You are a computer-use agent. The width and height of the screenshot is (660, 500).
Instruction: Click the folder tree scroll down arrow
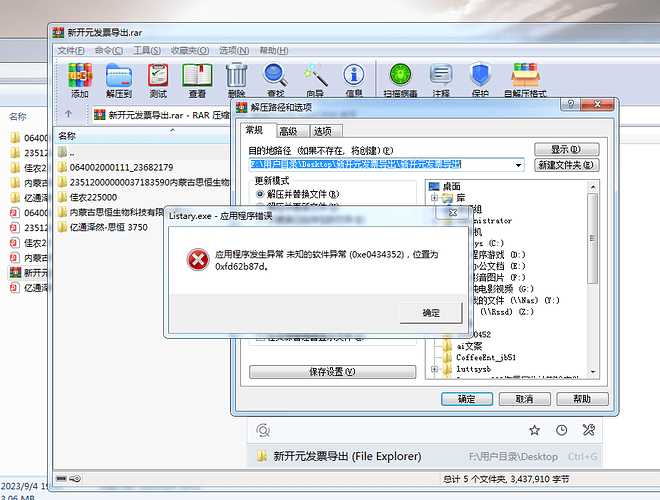pyautogui.click(x=593, y=372)
